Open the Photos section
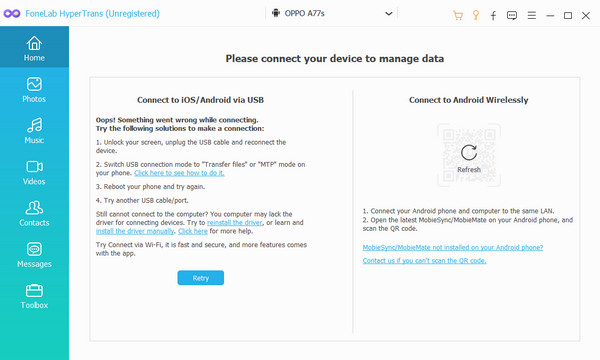The height and width of the screenshot is (360, 600). point(34,90)
